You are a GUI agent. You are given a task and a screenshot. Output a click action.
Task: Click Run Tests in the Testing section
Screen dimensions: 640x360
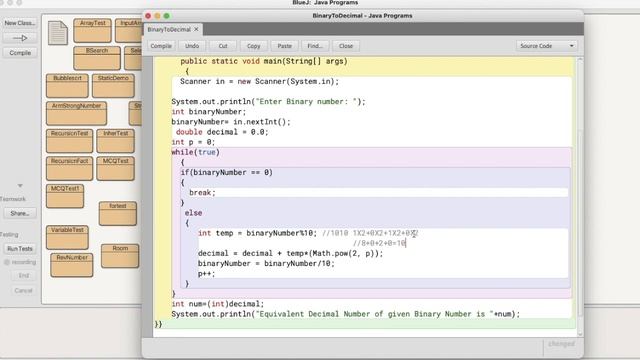pyautogui.click(x=20, y=249)
